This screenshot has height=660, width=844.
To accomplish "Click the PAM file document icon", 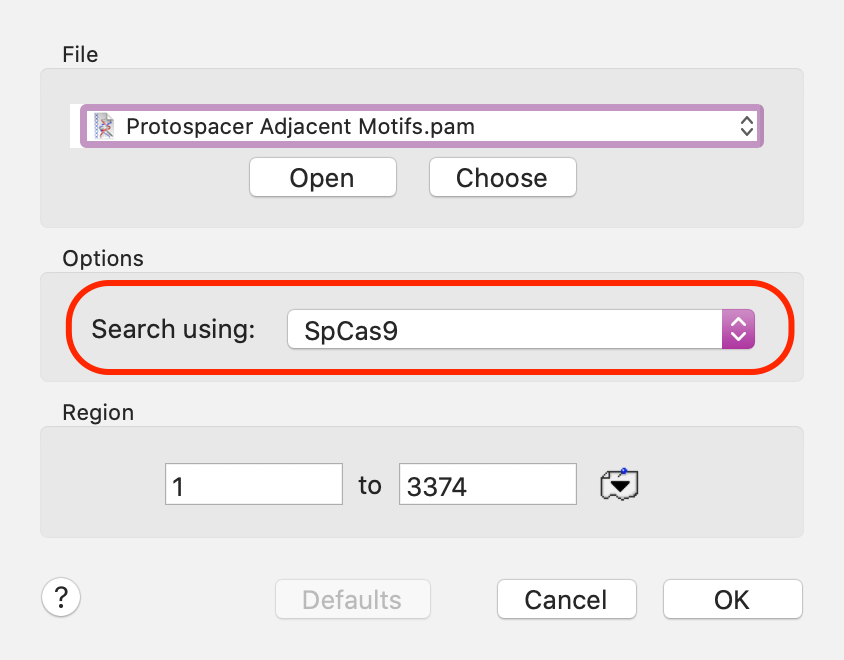I will click(104, 127).
